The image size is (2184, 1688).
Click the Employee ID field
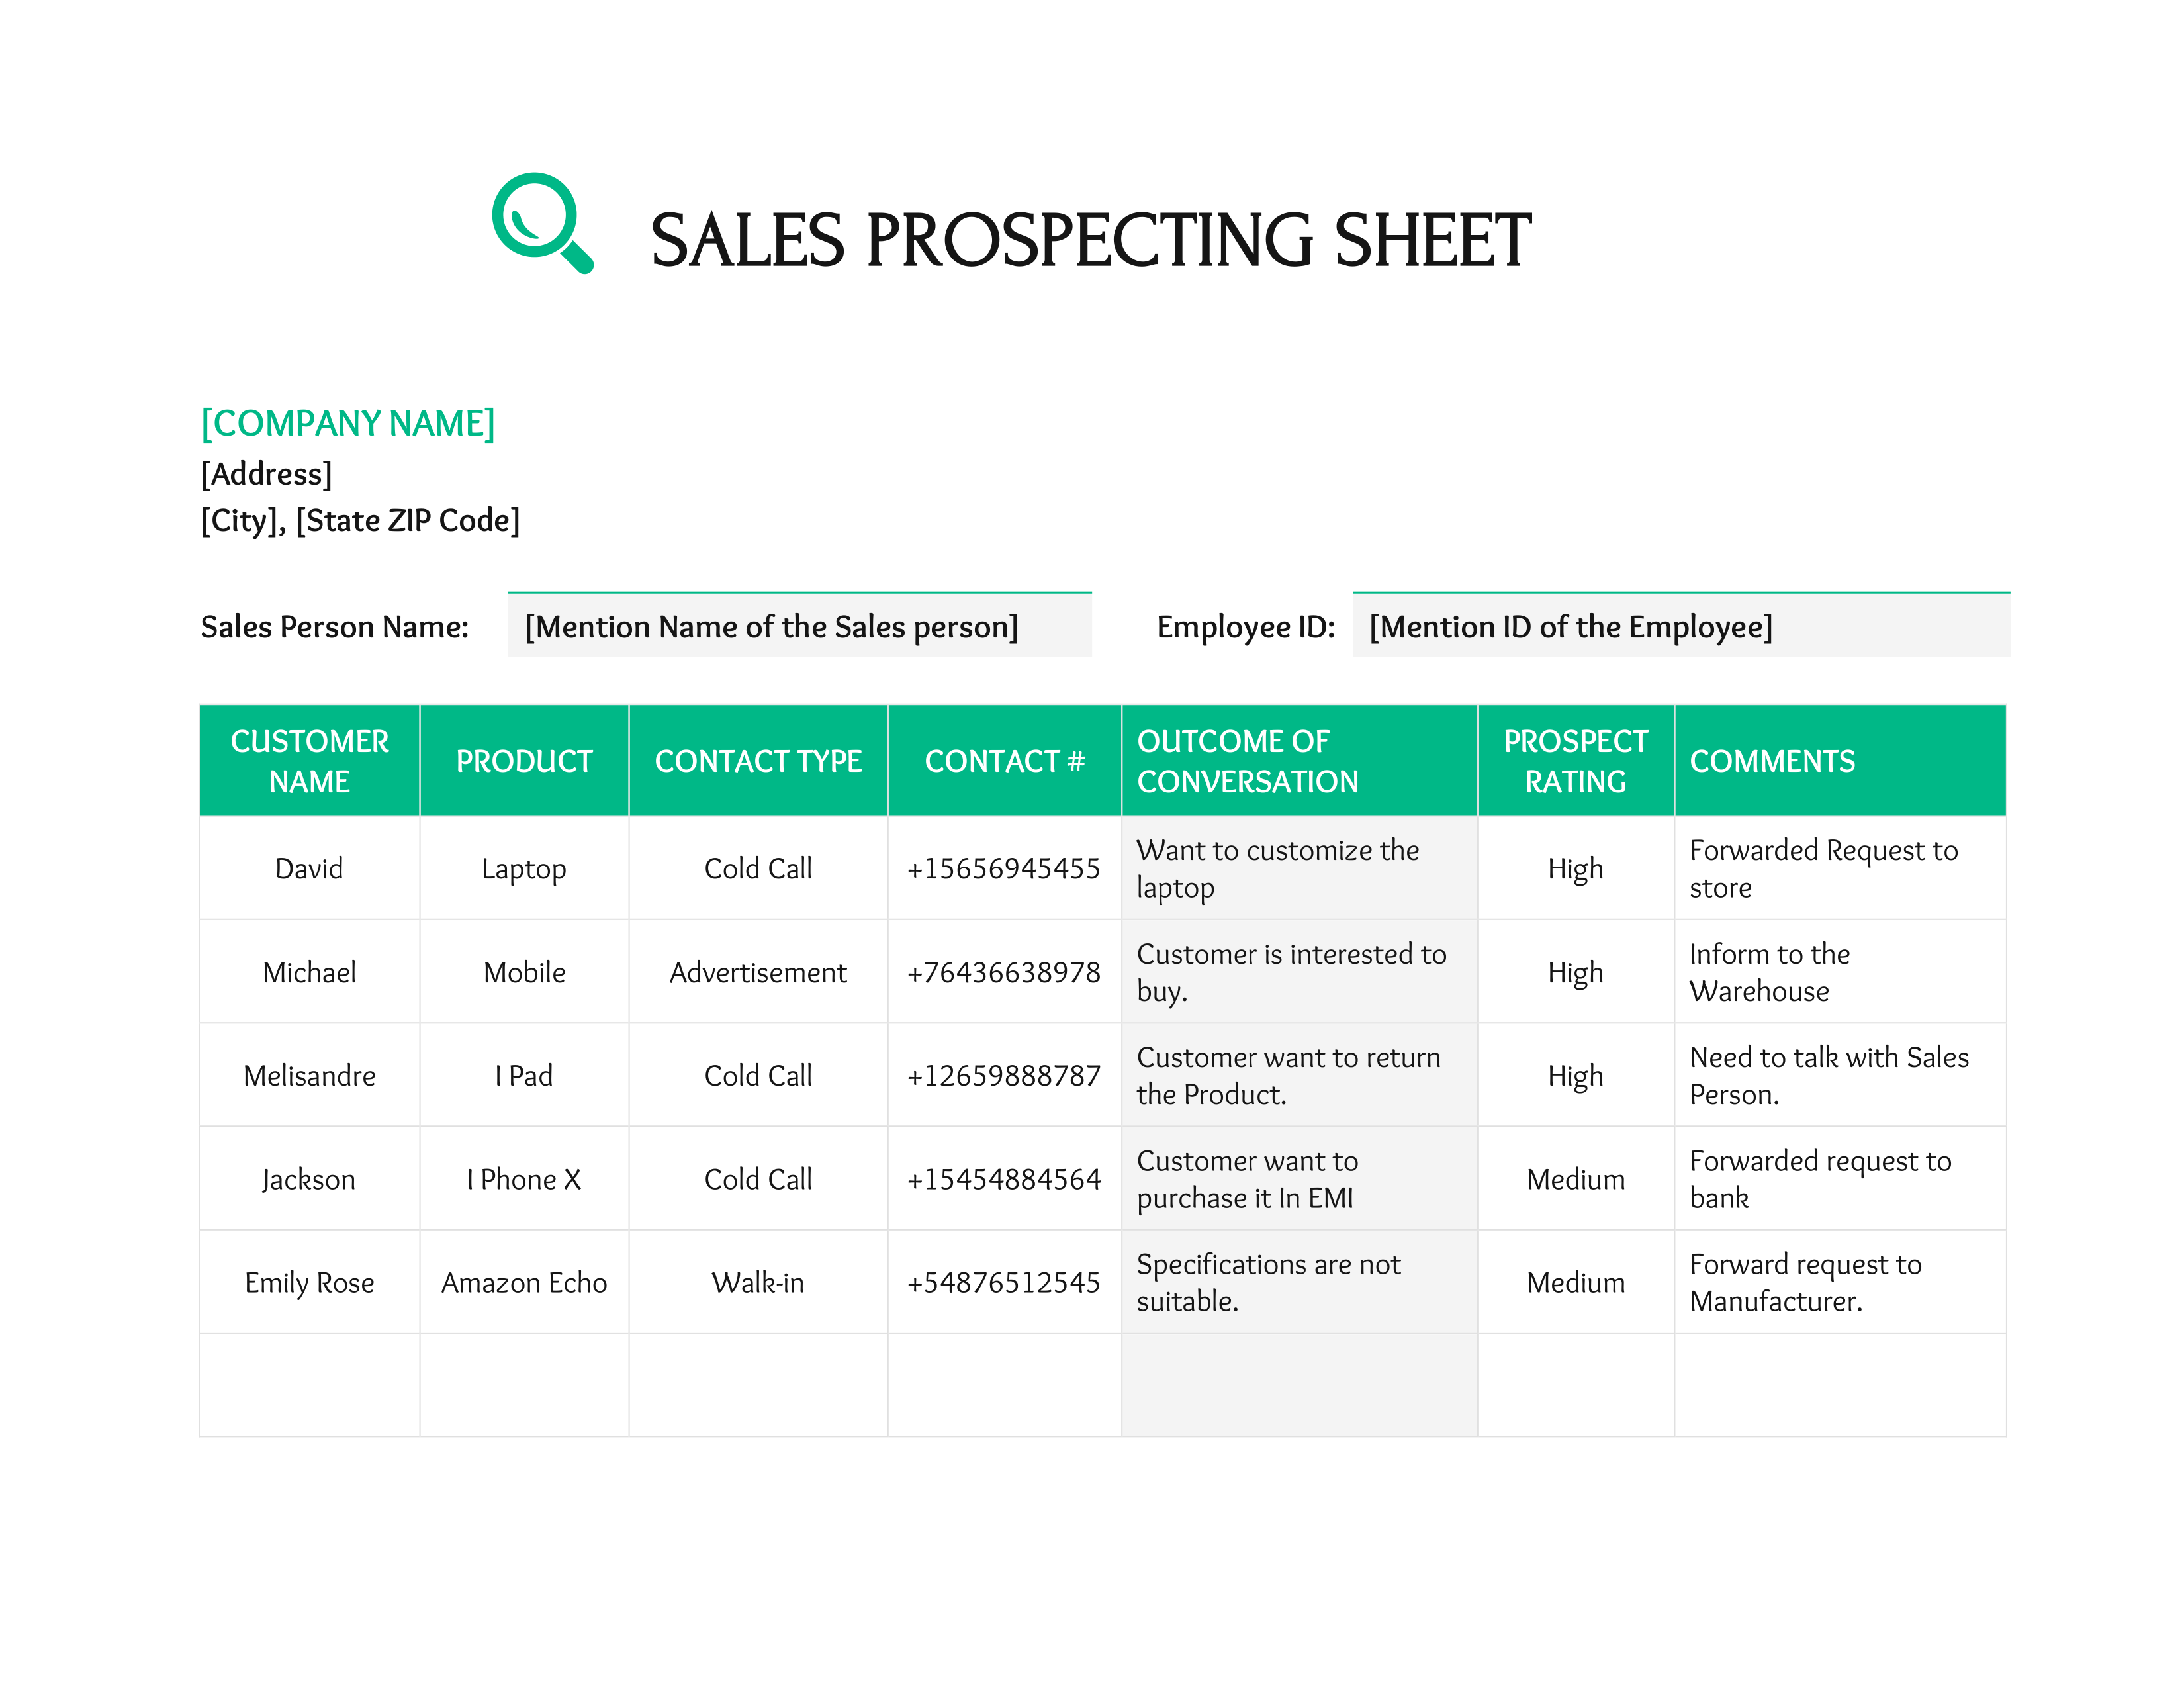(1680, 626)
